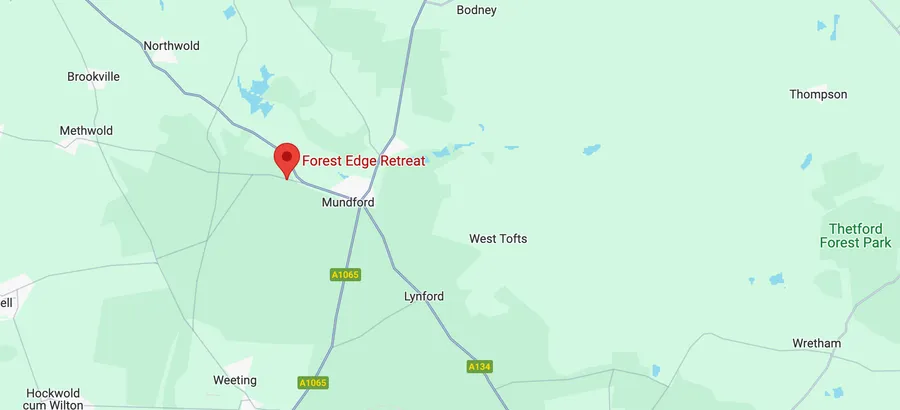Click the A134 road shield

[479, 366]
